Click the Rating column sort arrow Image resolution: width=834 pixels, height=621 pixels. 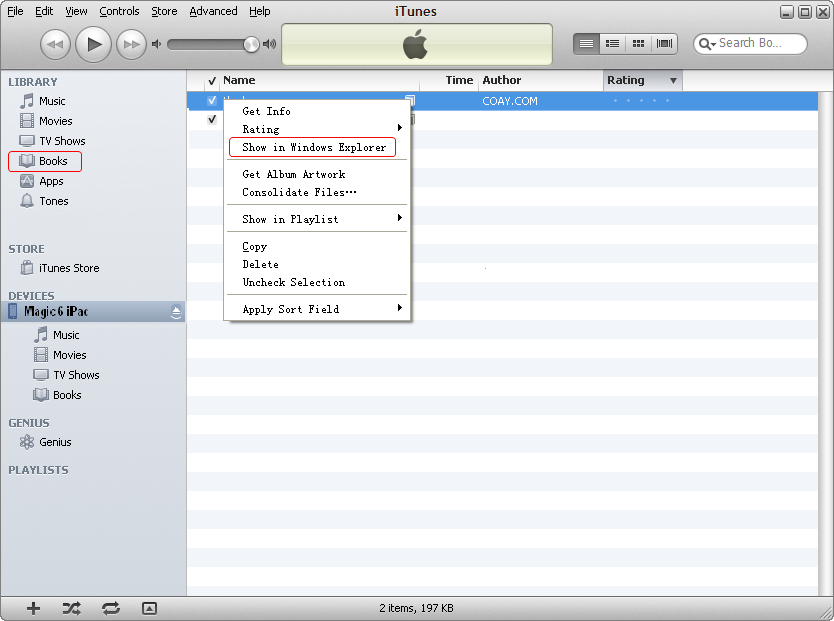coord(673,81)
